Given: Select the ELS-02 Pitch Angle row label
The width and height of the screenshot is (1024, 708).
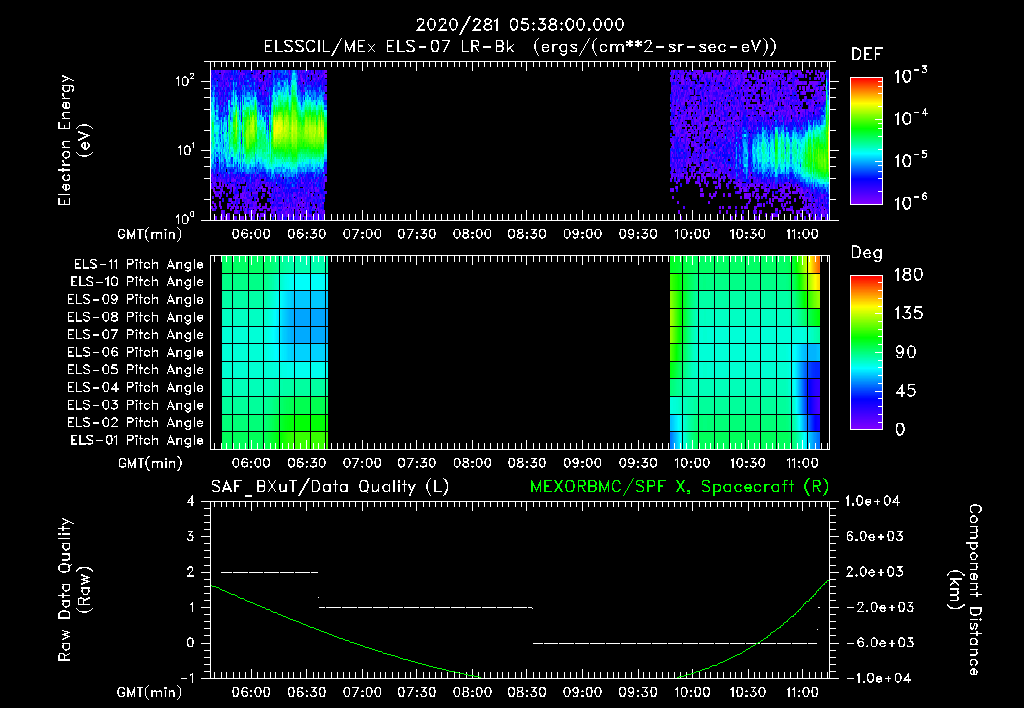Looking at the screenshot, I should point(135,423).
